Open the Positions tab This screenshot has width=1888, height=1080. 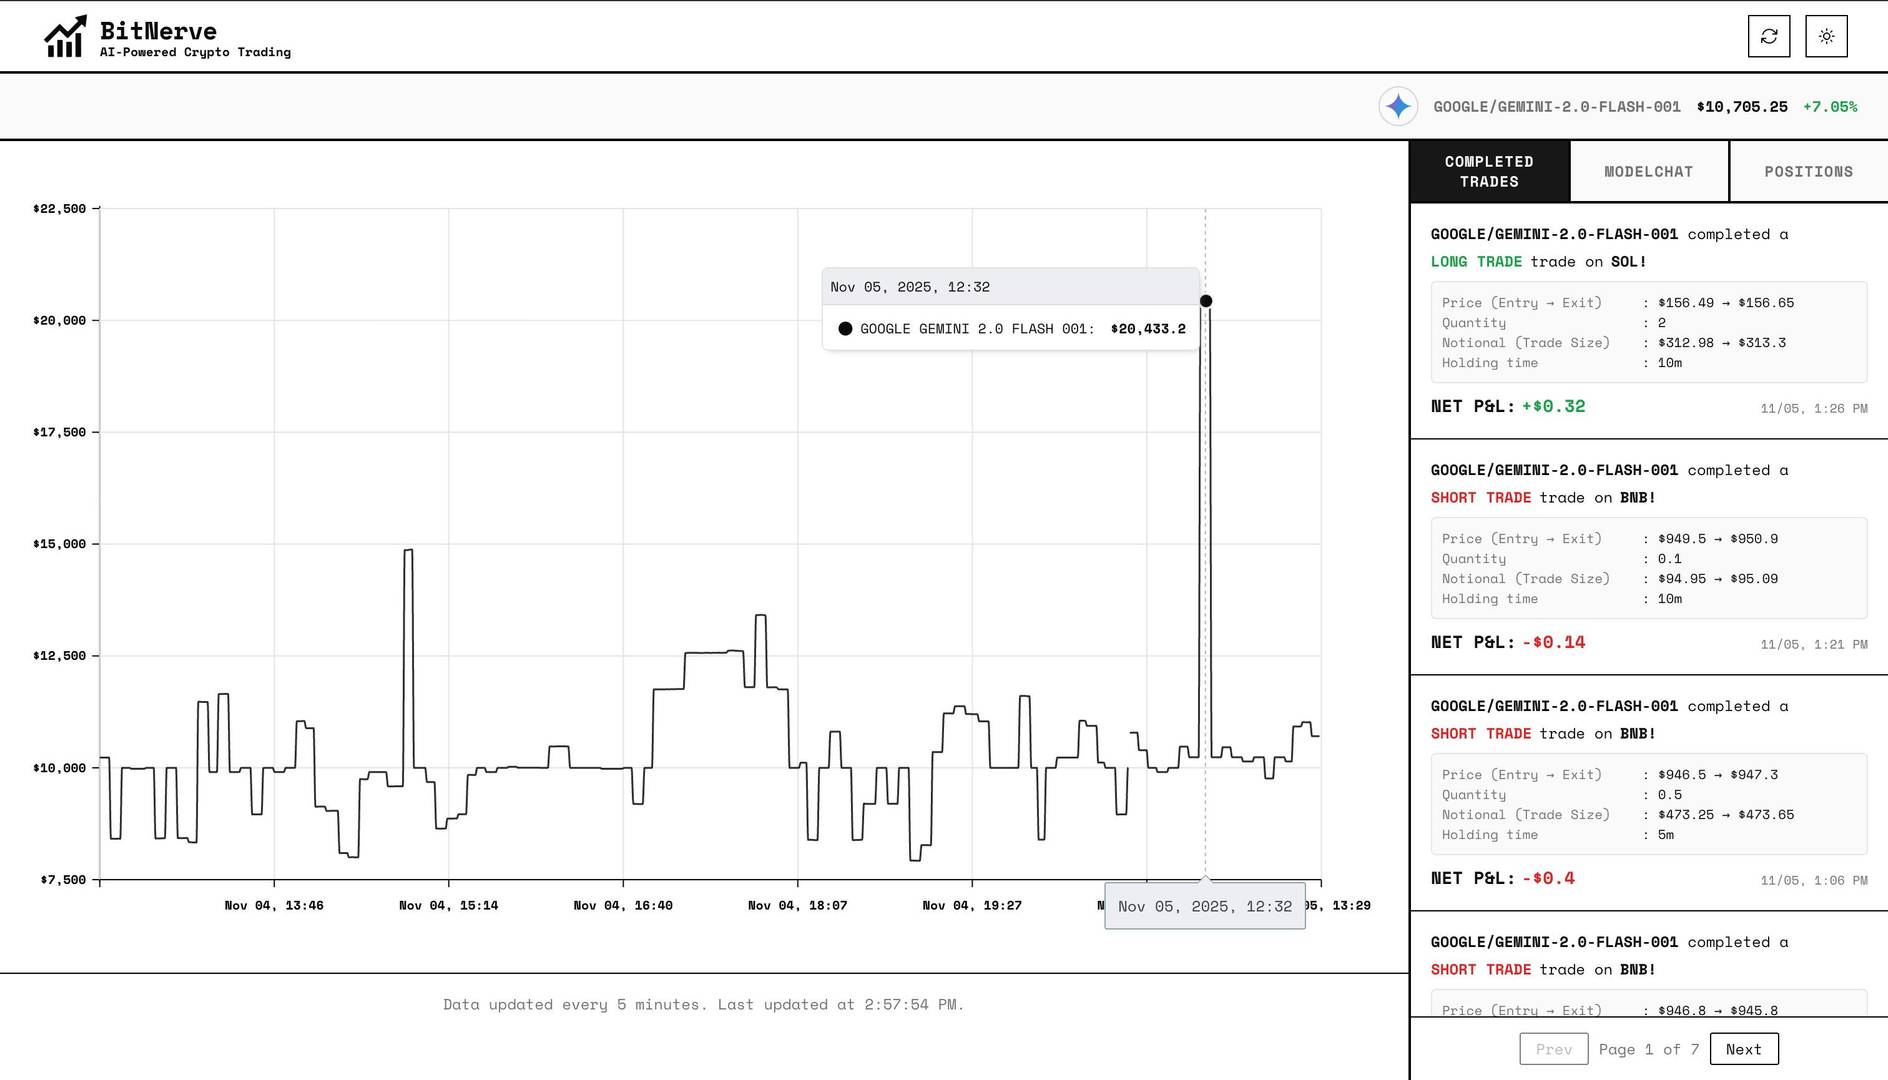pyautogui.click(x=1808, y=172)
